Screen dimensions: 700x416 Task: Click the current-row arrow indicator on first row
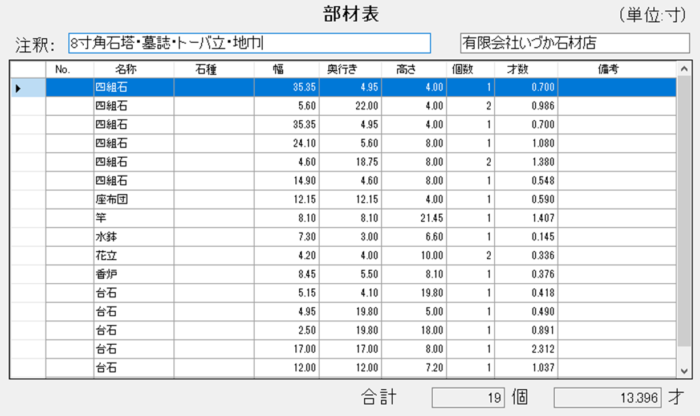[18, 88]
